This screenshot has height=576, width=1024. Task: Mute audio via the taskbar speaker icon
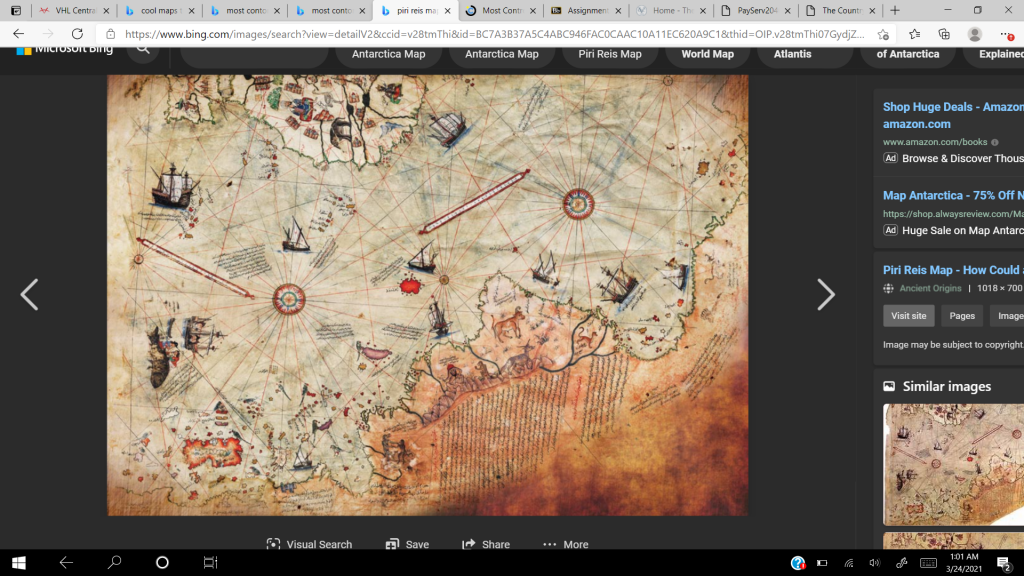[x=875, y=562]
